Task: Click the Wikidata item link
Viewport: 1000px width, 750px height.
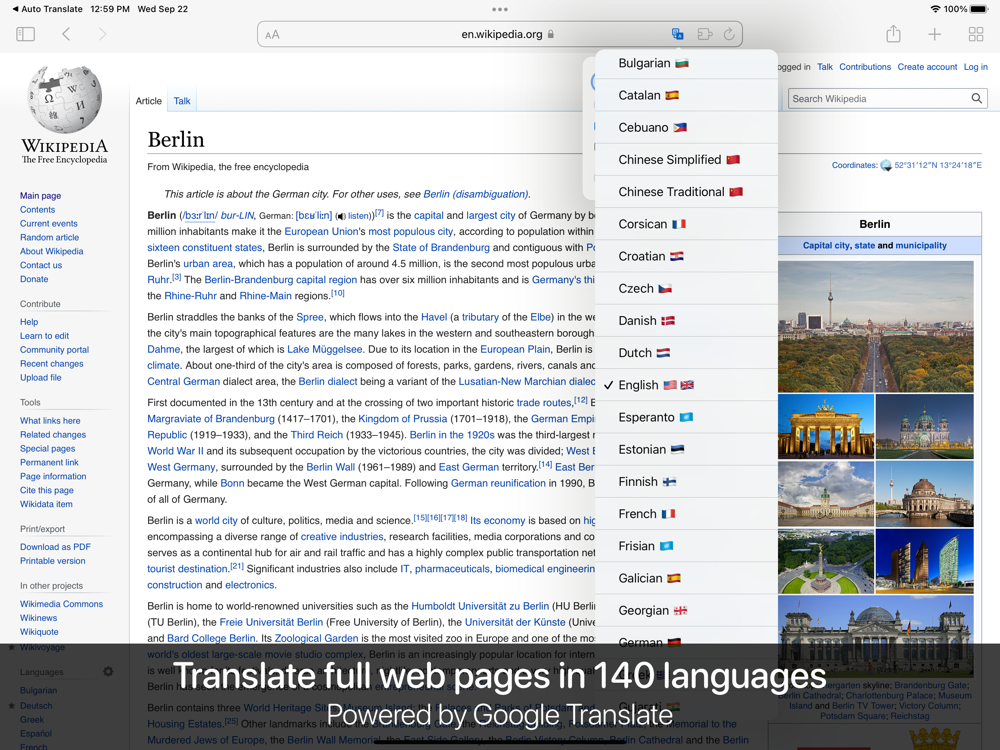Action: point(46,504)
